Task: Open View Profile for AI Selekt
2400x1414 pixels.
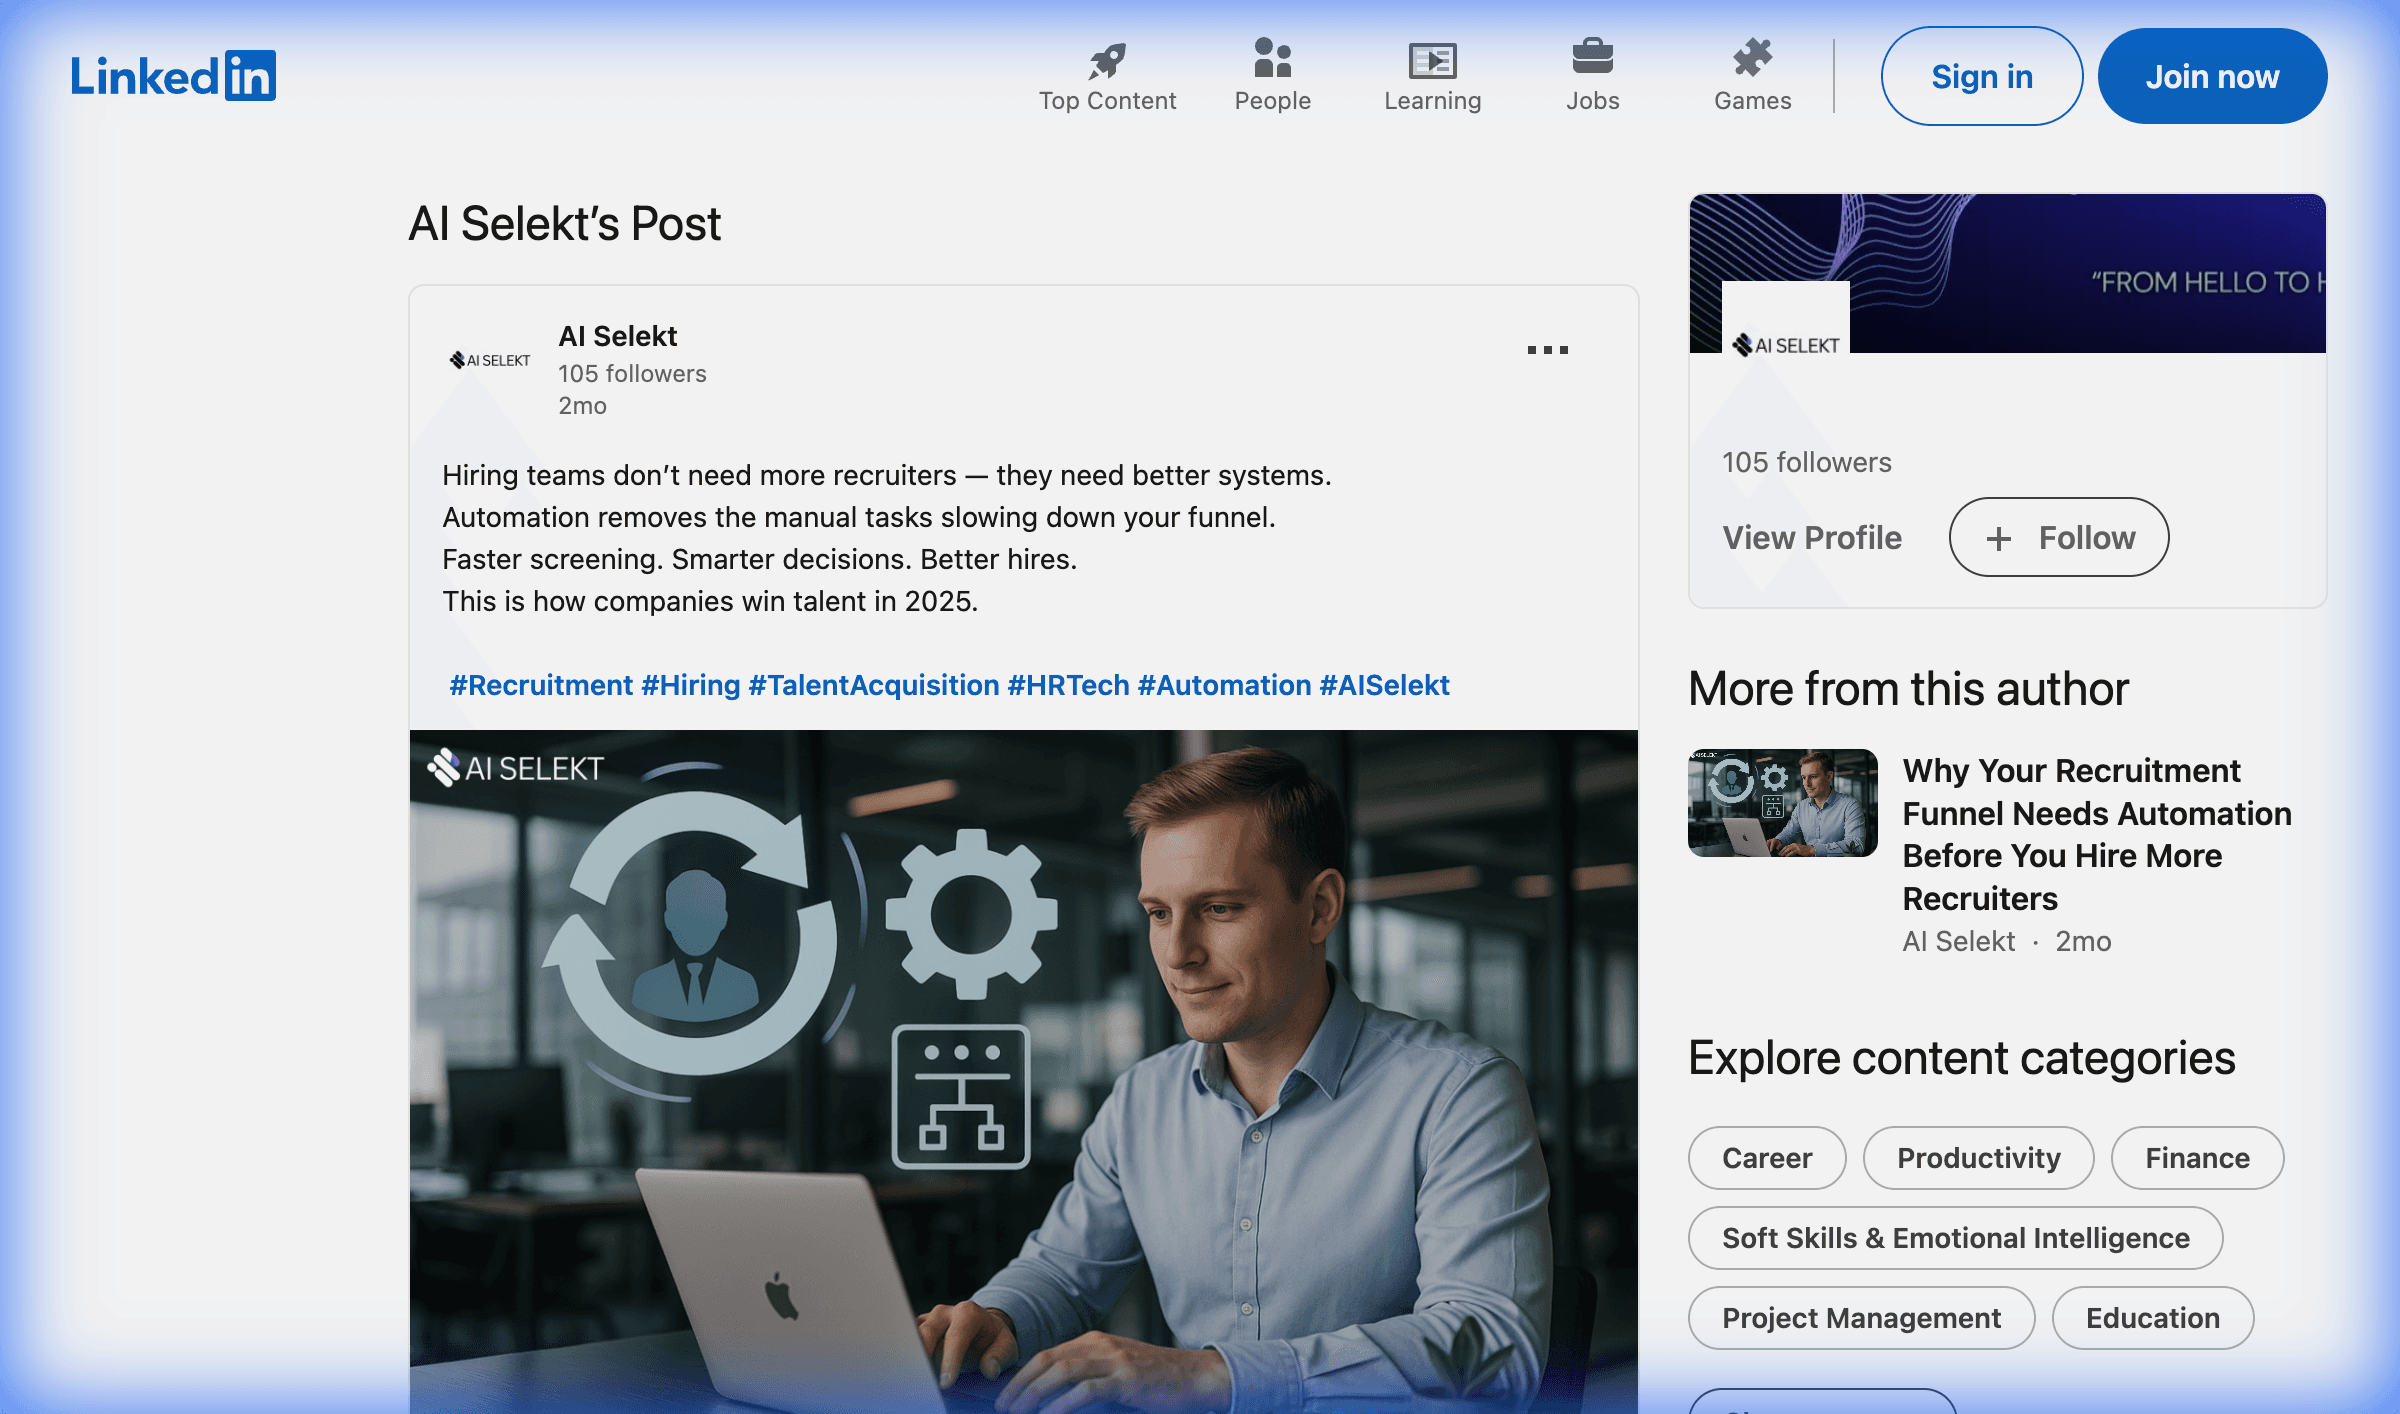Action: (x=1812, y=537)
